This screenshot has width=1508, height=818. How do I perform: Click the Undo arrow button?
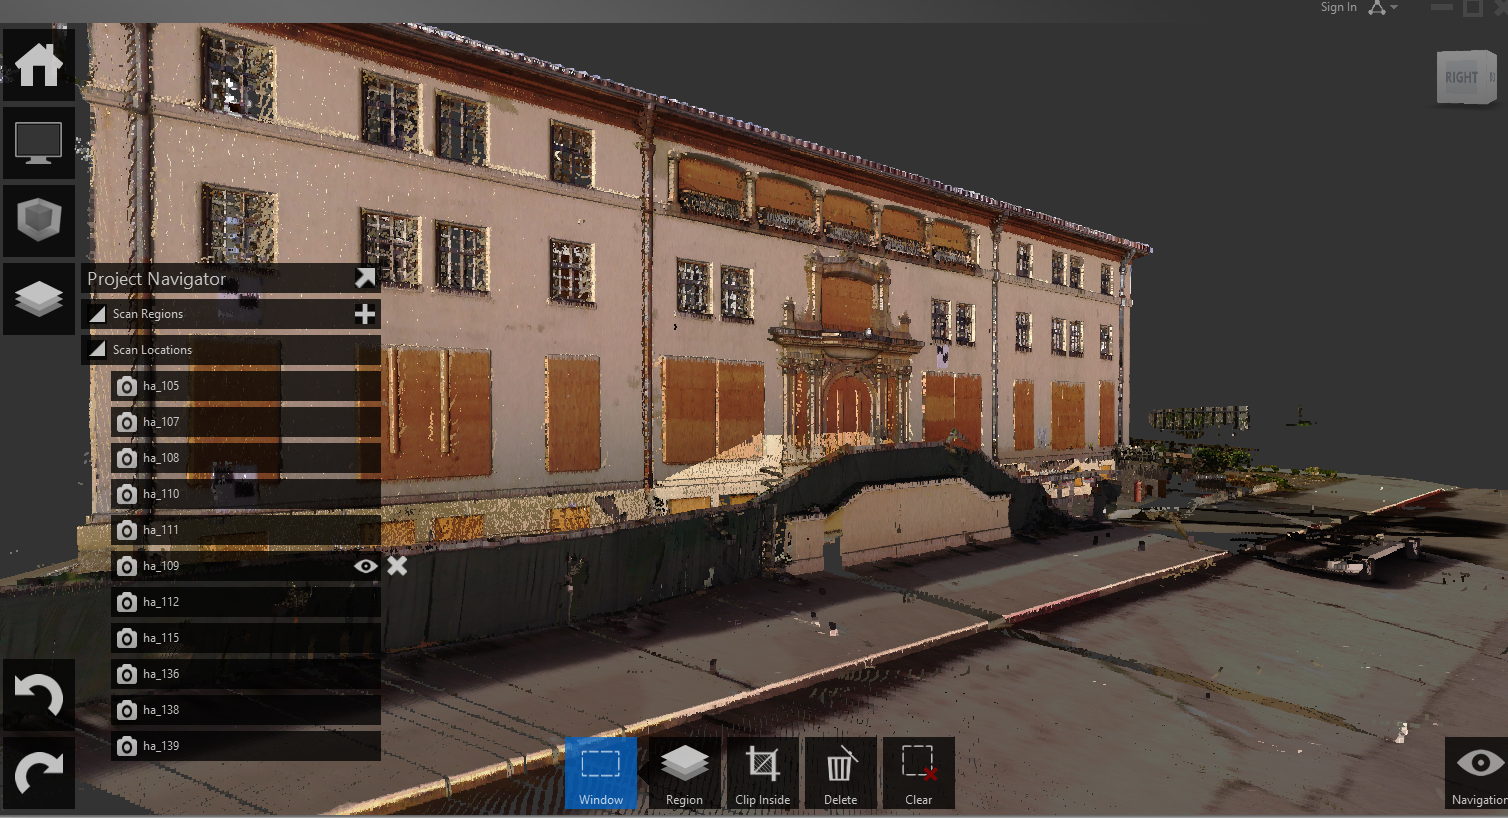[39, 695]
